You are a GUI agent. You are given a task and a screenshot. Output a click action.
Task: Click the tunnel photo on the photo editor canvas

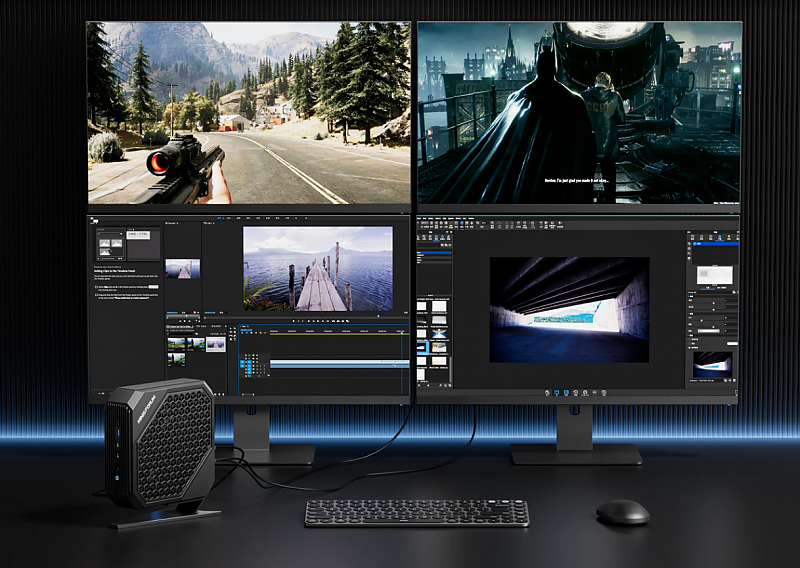pyautogui.click(x=569, y=310)
